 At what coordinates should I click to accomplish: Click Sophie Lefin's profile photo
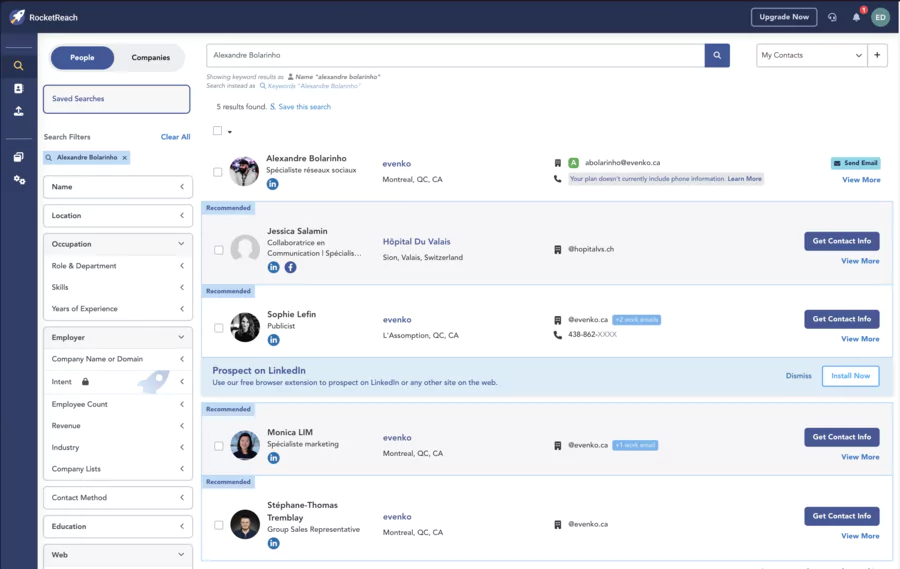tap(245, 327)
